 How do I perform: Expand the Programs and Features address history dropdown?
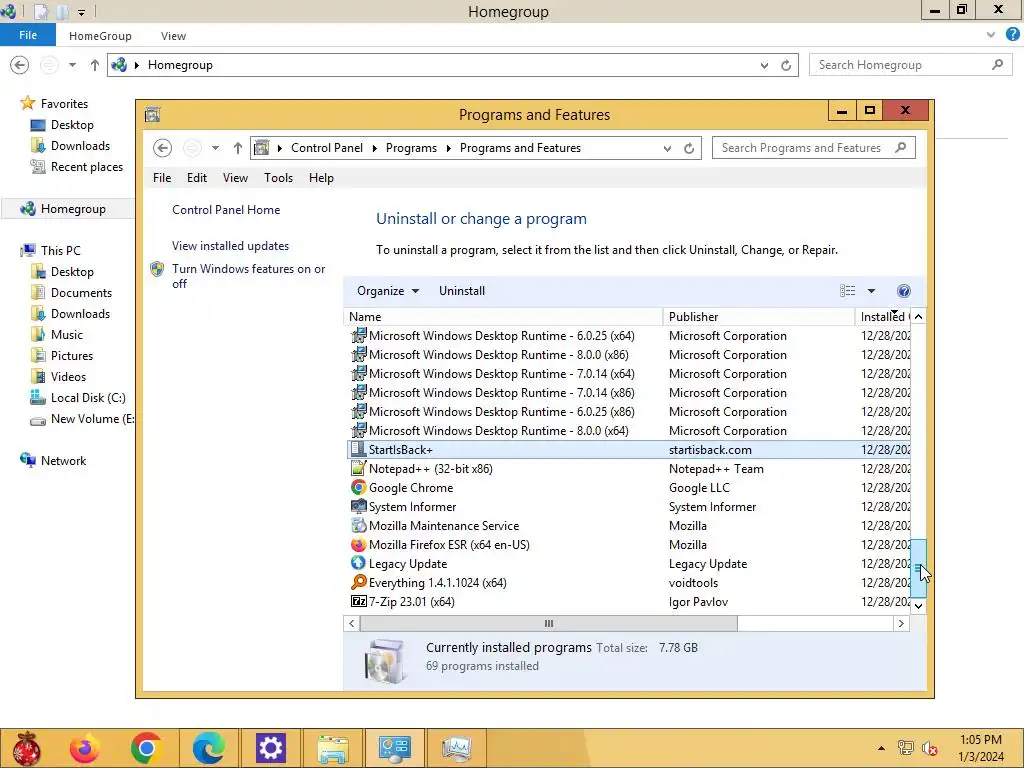[x=667, y=148]
